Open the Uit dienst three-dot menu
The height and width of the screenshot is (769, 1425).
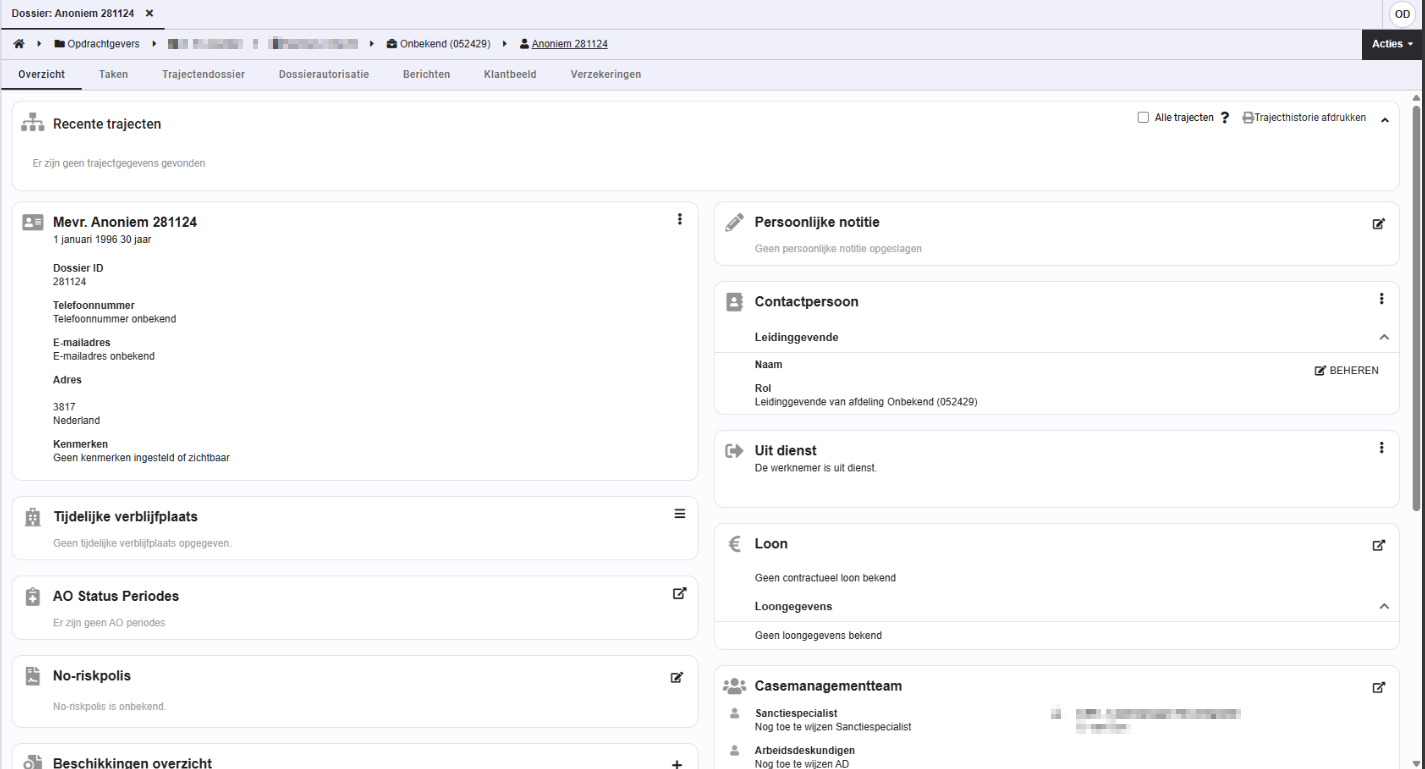tap(1381, 448)
